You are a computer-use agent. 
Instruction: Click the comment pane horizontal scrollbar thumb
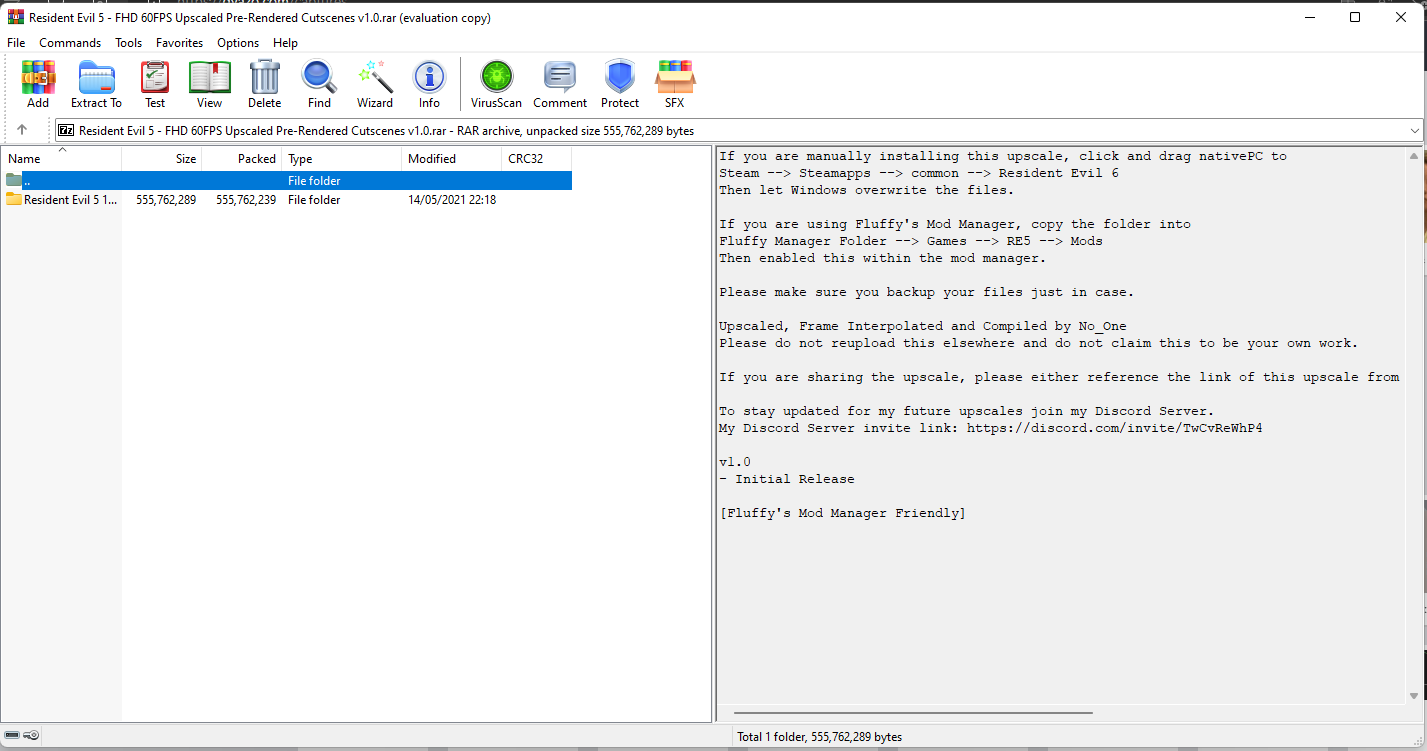[913, 713]
